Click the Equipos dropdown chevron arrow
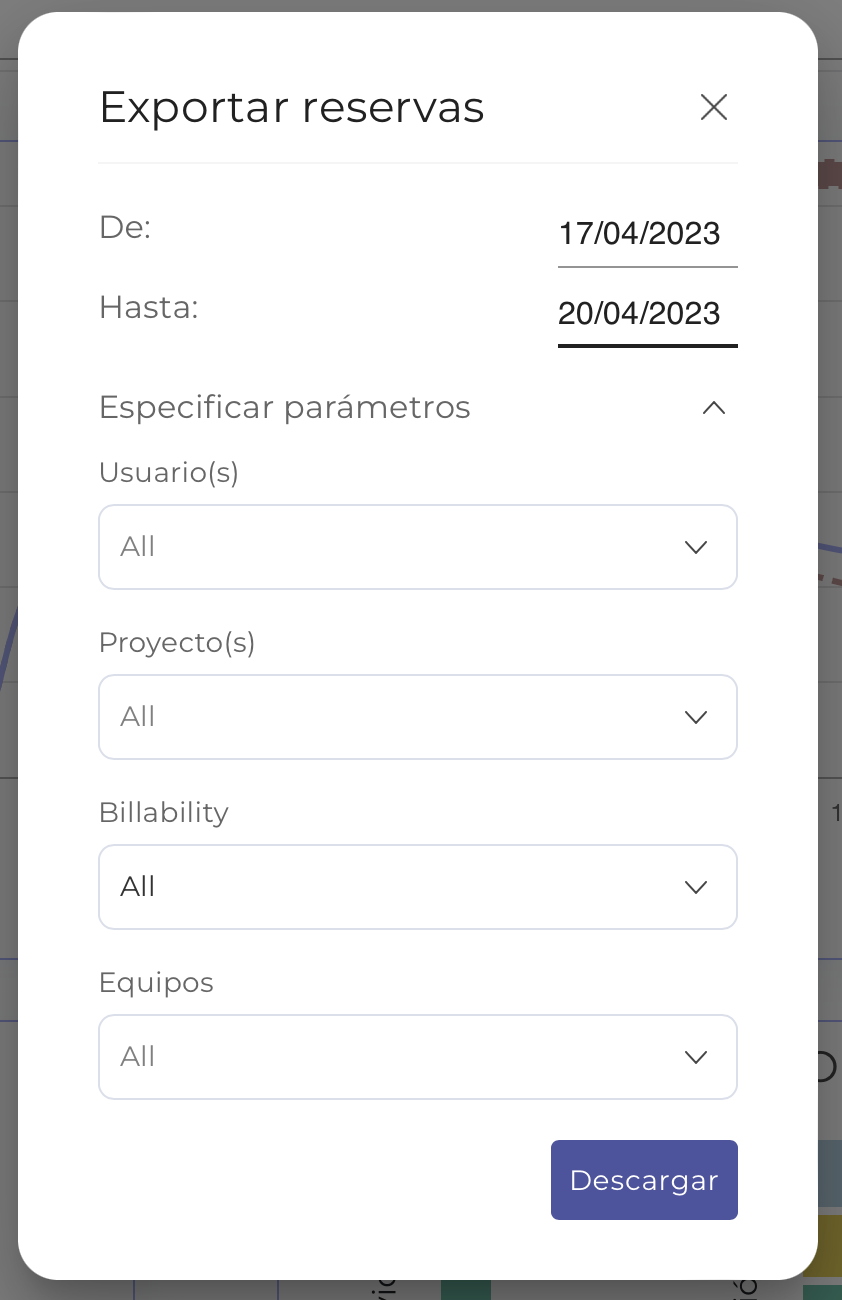Screen dimensions: 842x1300 click(696, 1057)
